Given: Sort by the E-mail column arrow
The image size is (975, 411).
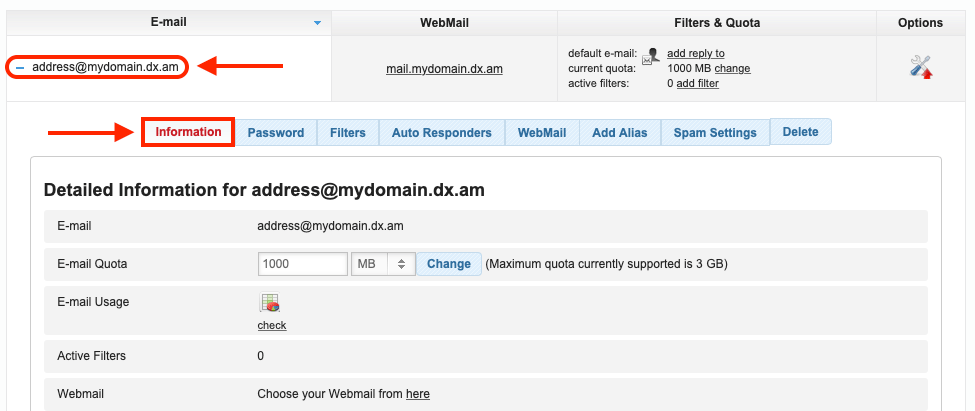Looking at the screenshot, I should pos(317,23).
